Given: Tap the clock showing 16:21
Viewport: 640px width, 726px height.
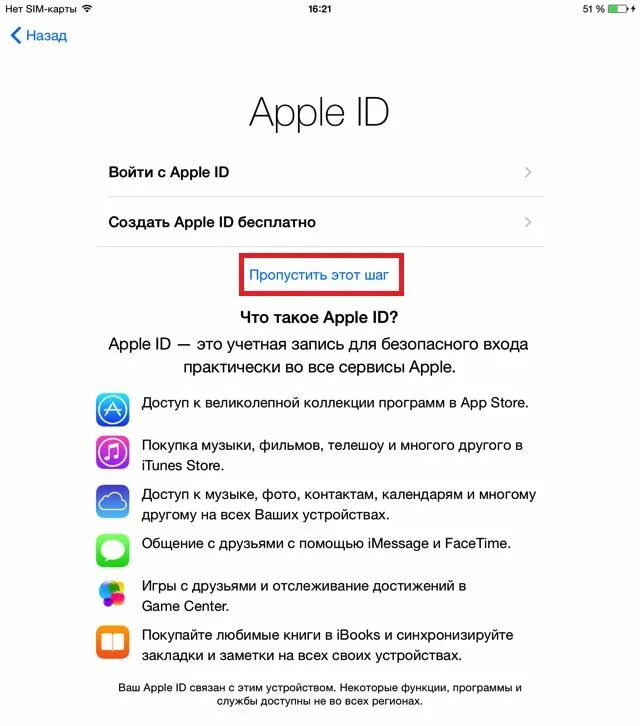Looking at the screenshot, I should (x=320, y=9).
